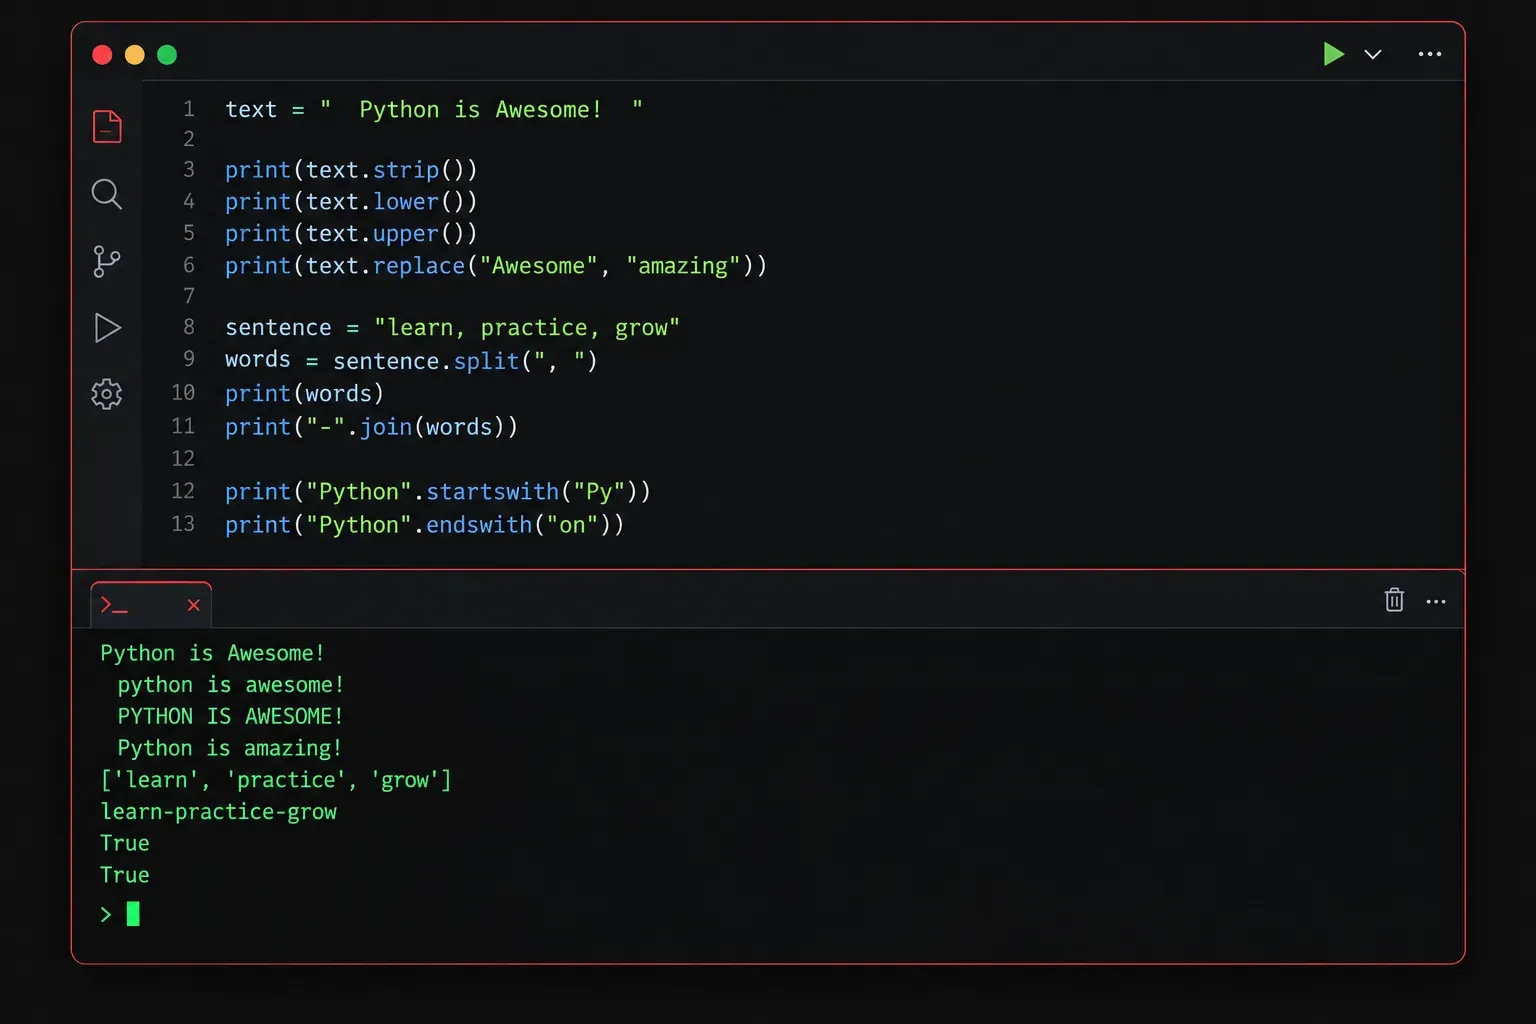This screenshot has height=1024, width=1536.
Task: Click the "print(words)" code line
Action: [304, 394]
